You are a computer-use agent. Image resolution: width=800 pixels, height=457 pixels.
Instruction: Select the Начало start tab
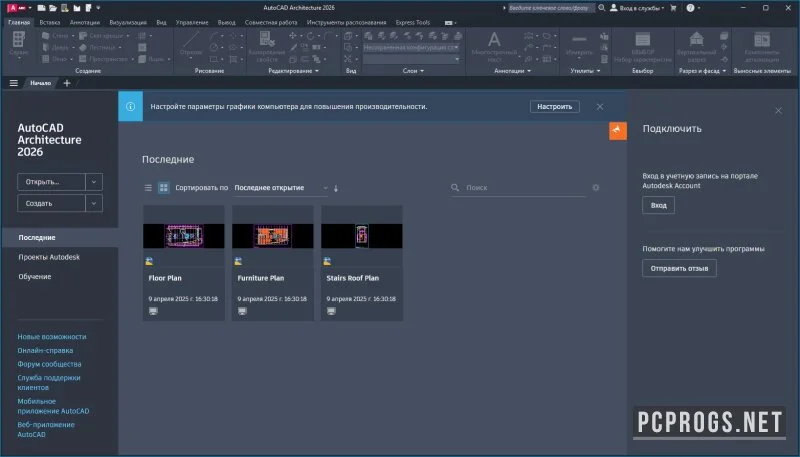coord(40,83)
